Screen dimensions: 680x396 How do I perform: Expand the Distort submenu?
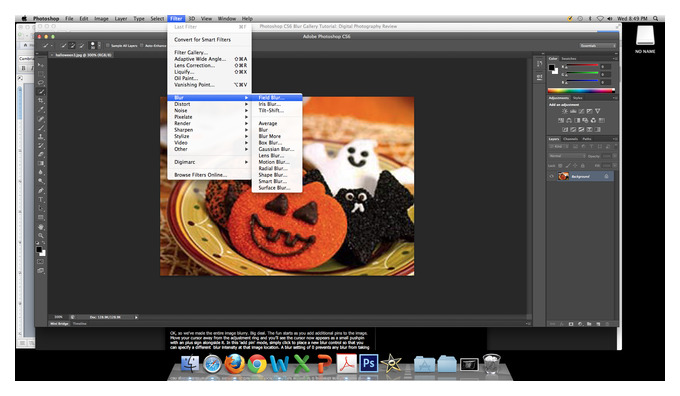209,104
